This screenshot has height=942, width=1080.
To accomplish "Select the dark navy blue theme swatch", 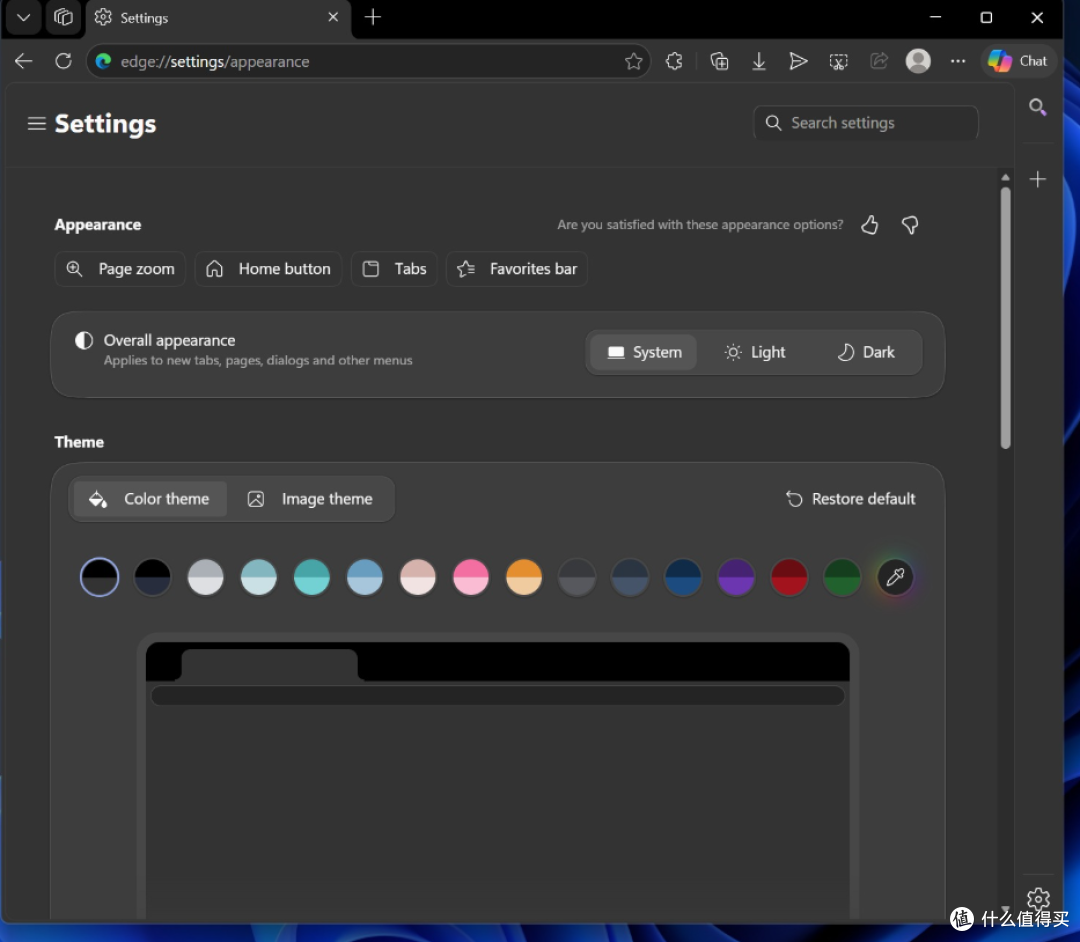I will (683, 577).
